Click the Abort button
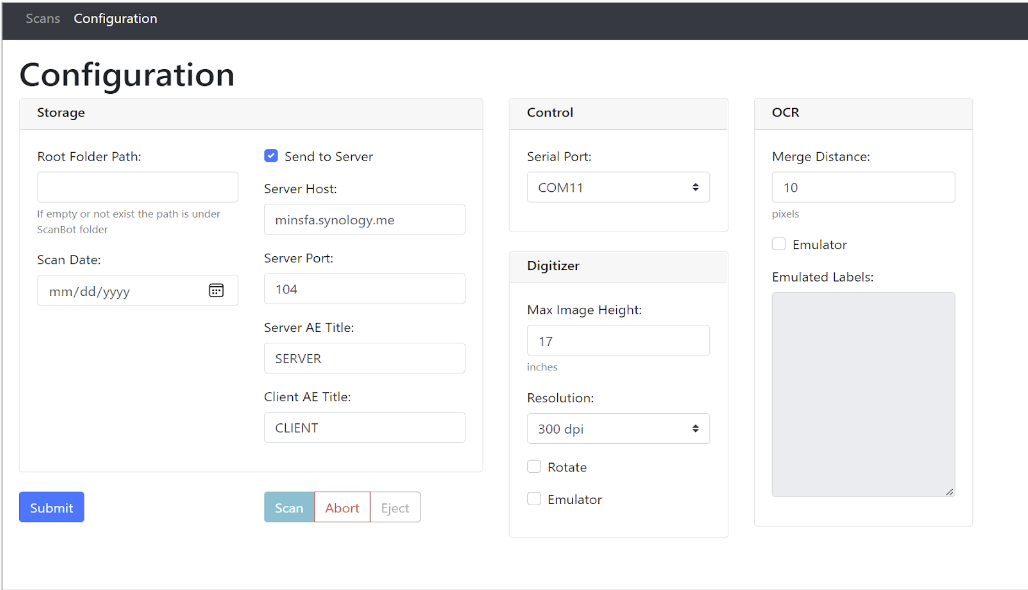The height and width of the screenshot is (590, 1028). coord(342,507)
